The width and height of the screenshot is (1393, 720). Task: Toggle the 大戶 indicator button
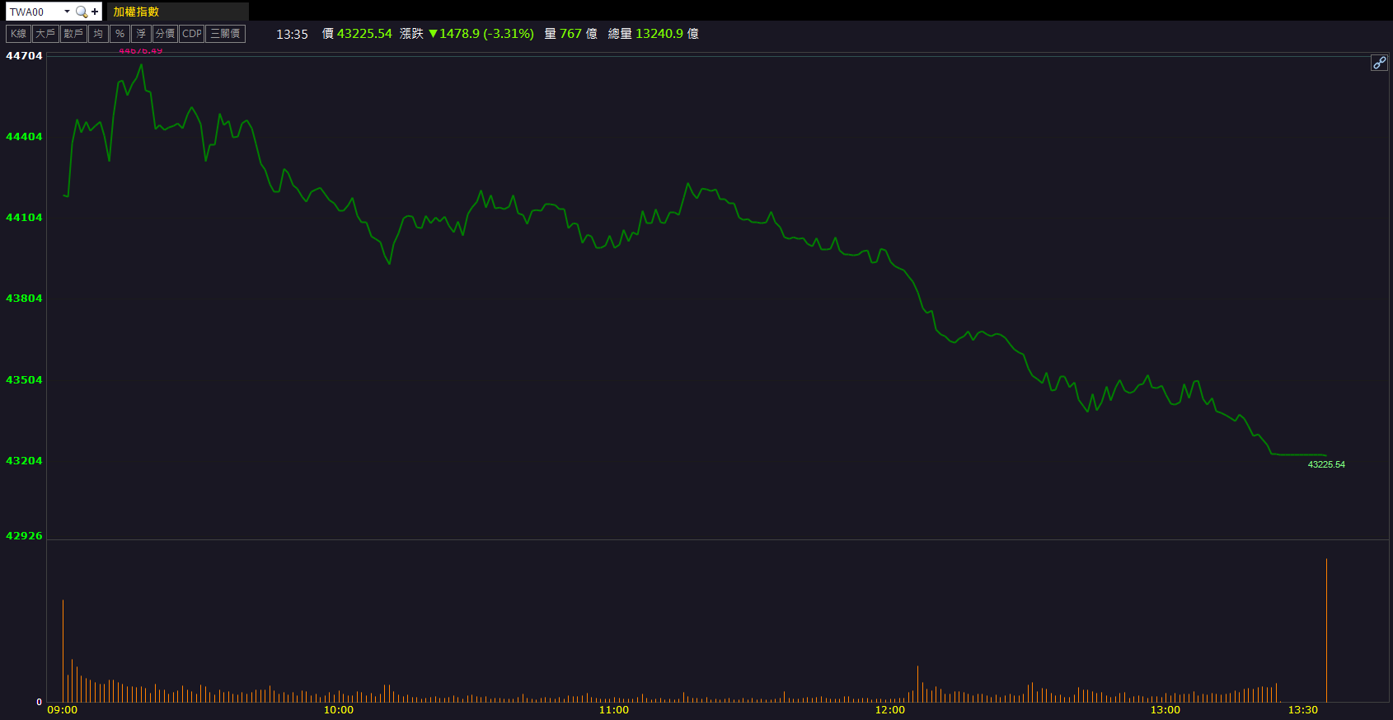pos(45,34)
